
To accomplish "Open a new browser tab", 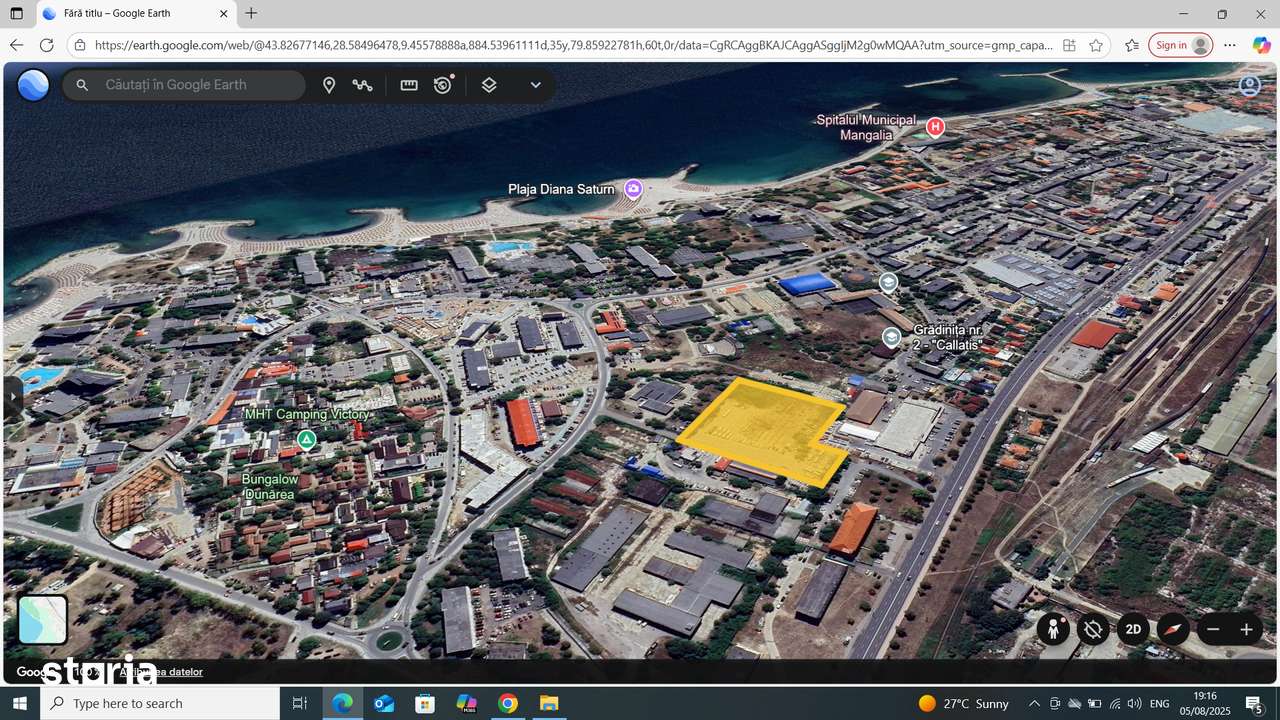I will (x=250, y=13).
